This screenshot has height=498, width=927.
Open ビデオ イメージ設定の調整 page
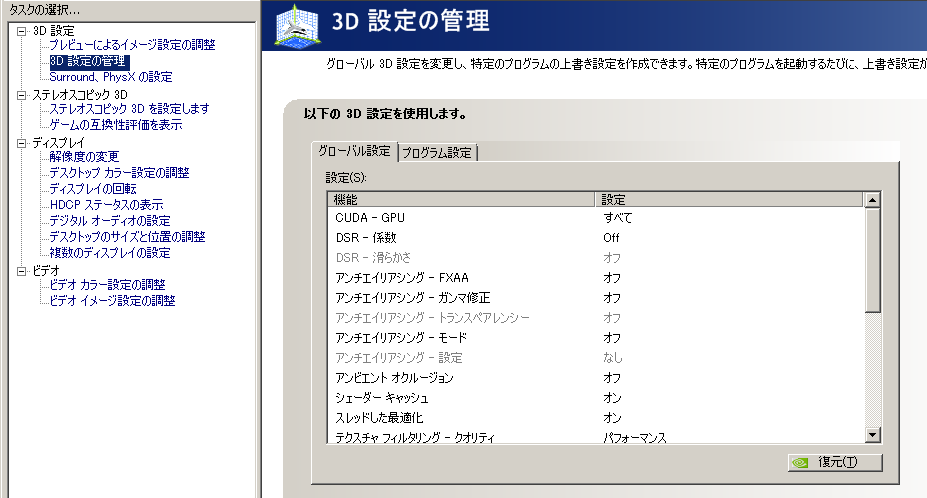click(x=112, y=300)
